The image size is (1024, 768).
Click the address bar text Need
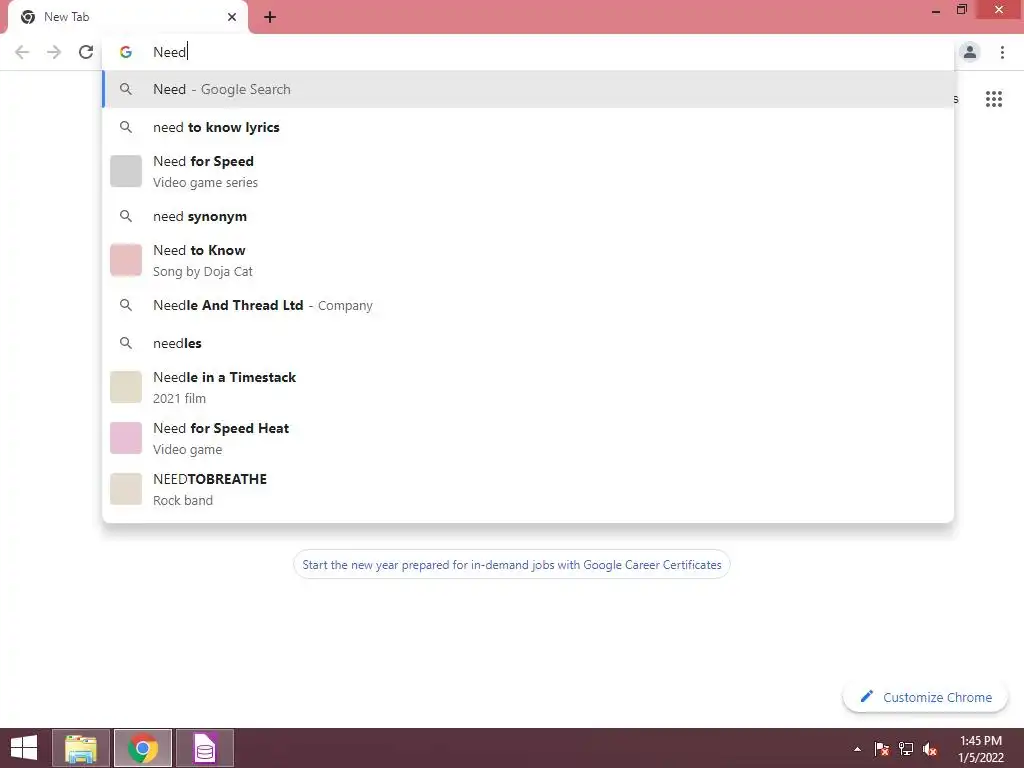(170, 52)
